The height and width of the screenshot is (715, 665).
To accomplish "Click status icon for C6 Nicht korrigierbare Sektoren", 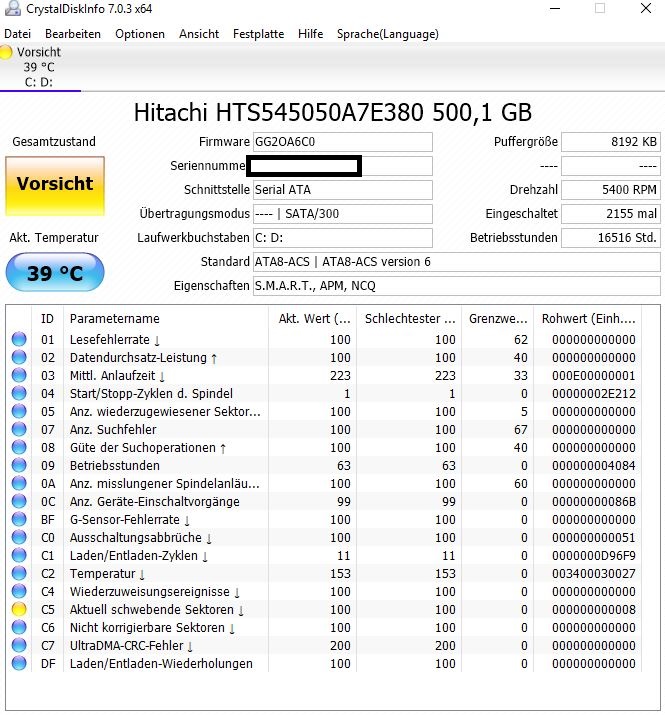I will tap(19, 627).
